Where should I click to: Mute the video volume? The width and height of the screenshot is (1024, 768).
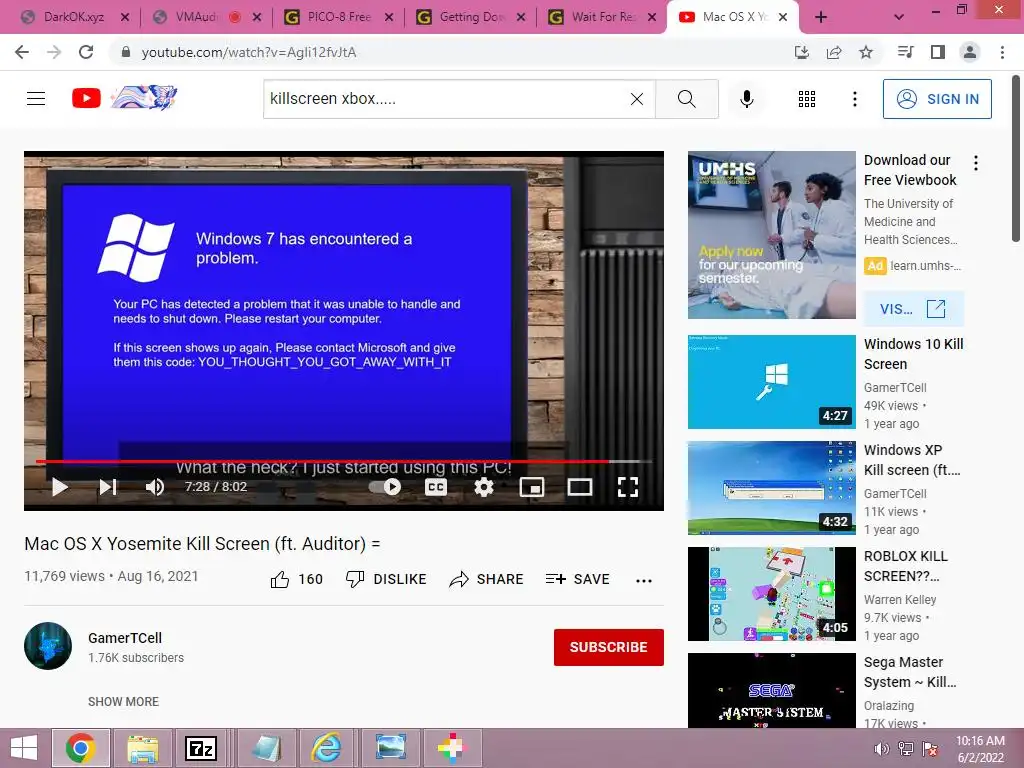click(155, 487)
